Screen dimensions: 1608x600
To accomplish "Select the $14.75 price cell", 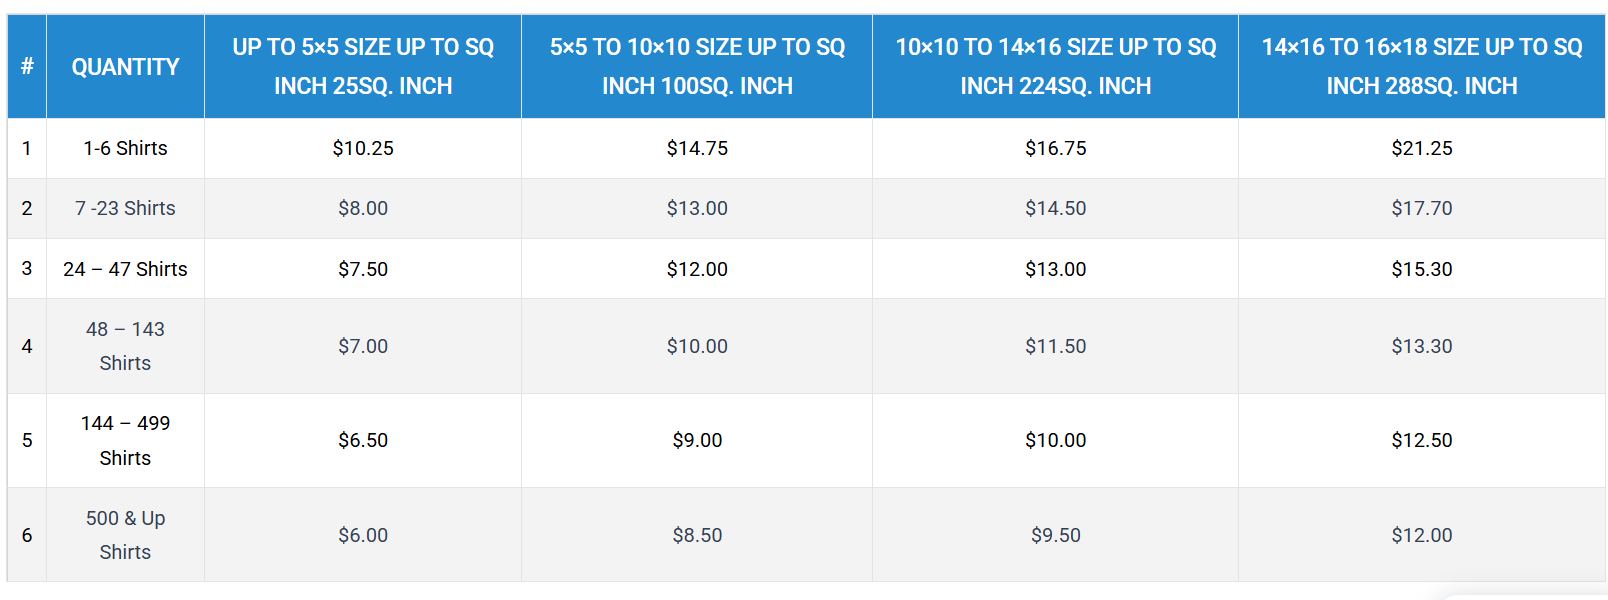I will (697, 148).
